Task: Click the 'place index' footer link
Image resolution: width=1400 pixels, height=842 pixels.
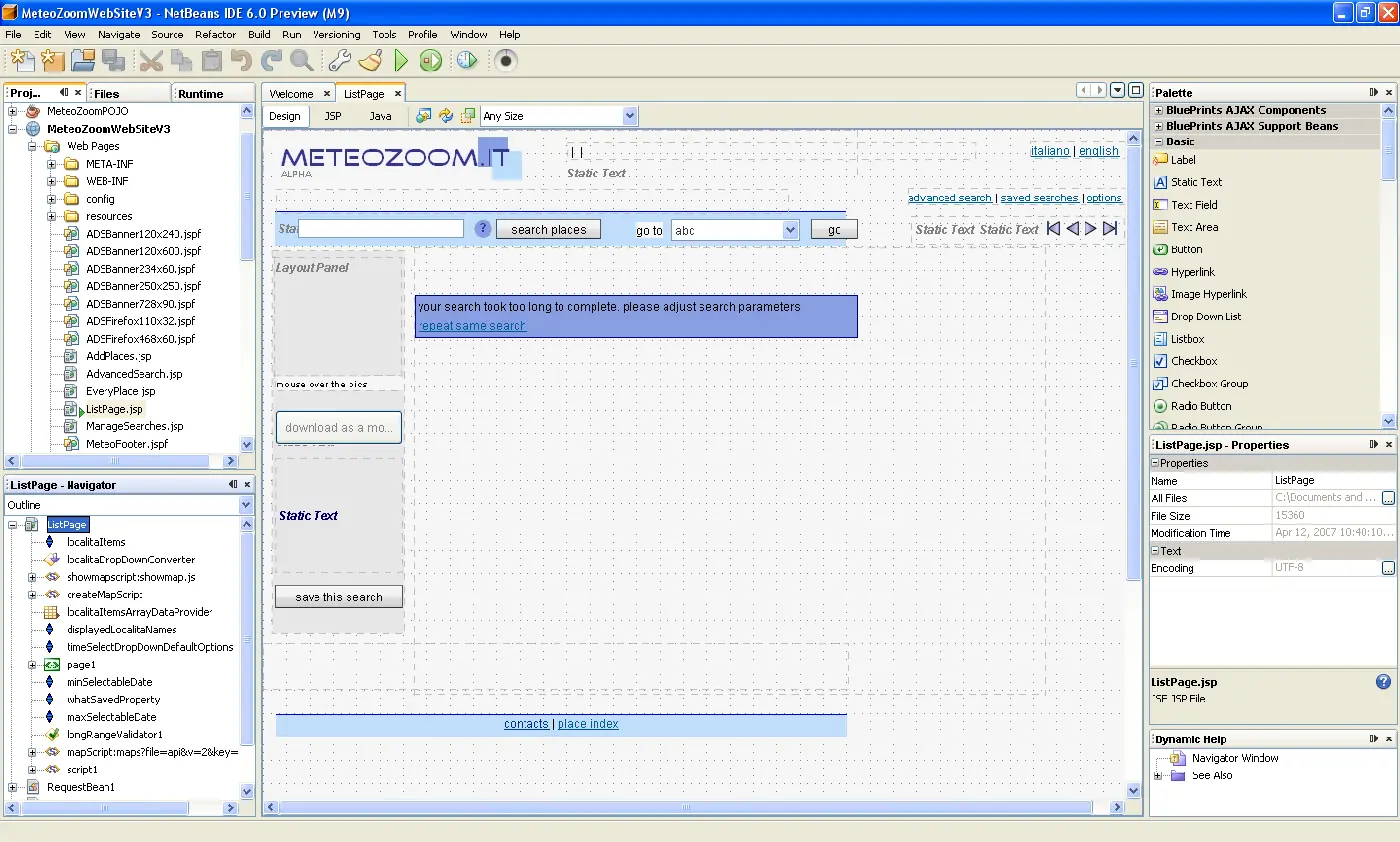Action: [x=588, y=724]
